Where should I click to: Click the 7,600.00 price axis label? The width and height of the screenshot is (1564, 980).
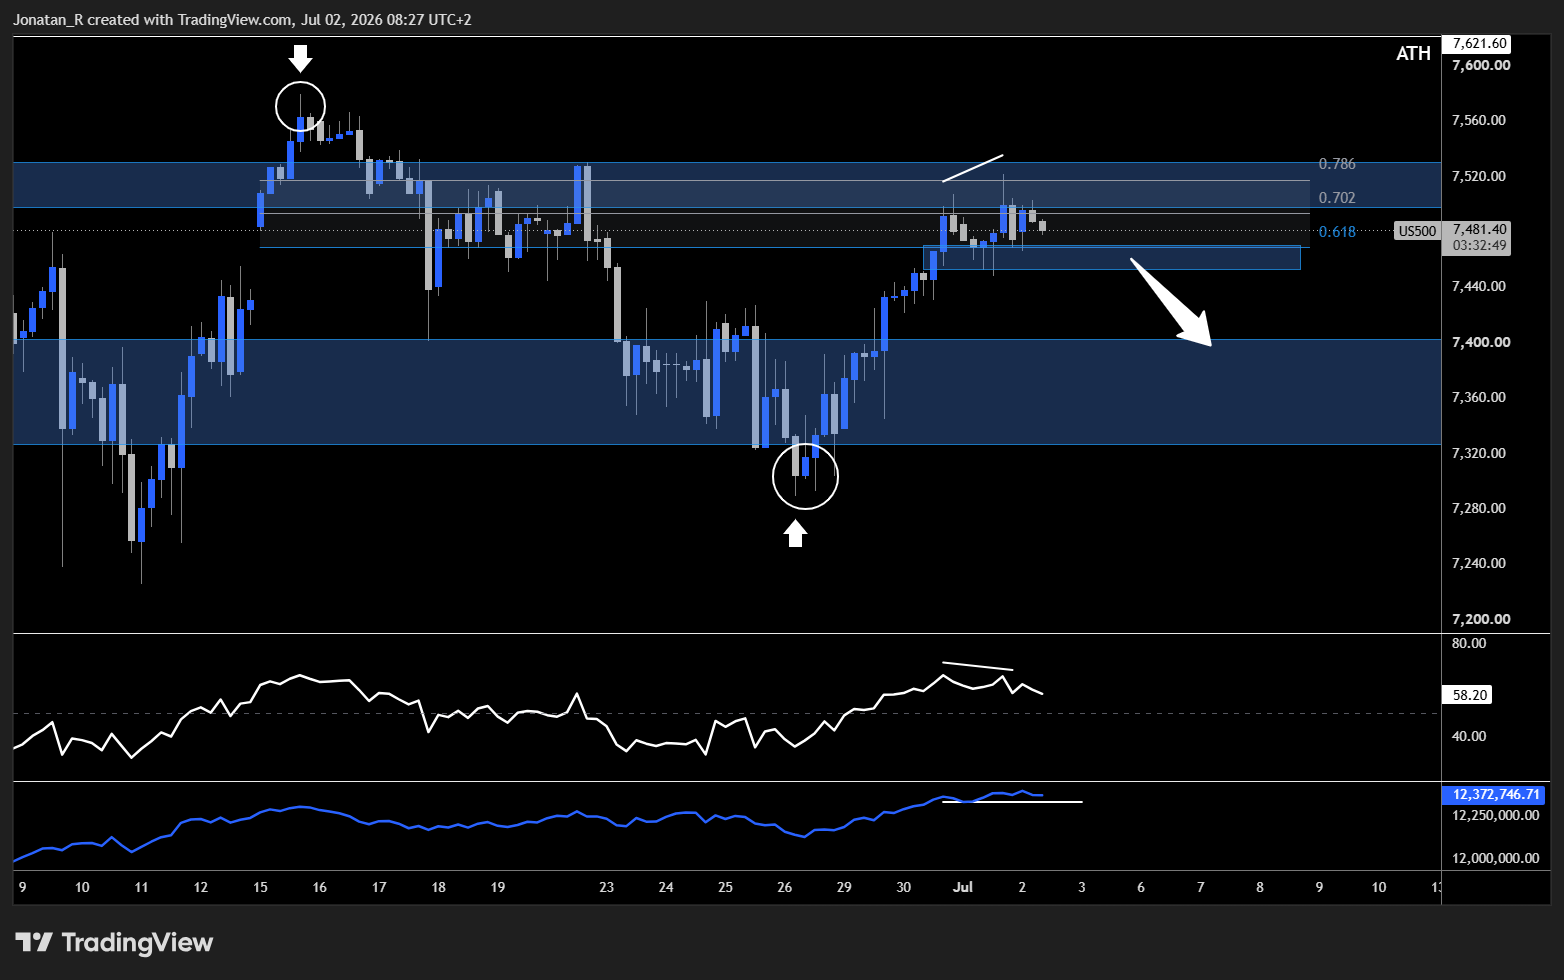pos(1480,65)
